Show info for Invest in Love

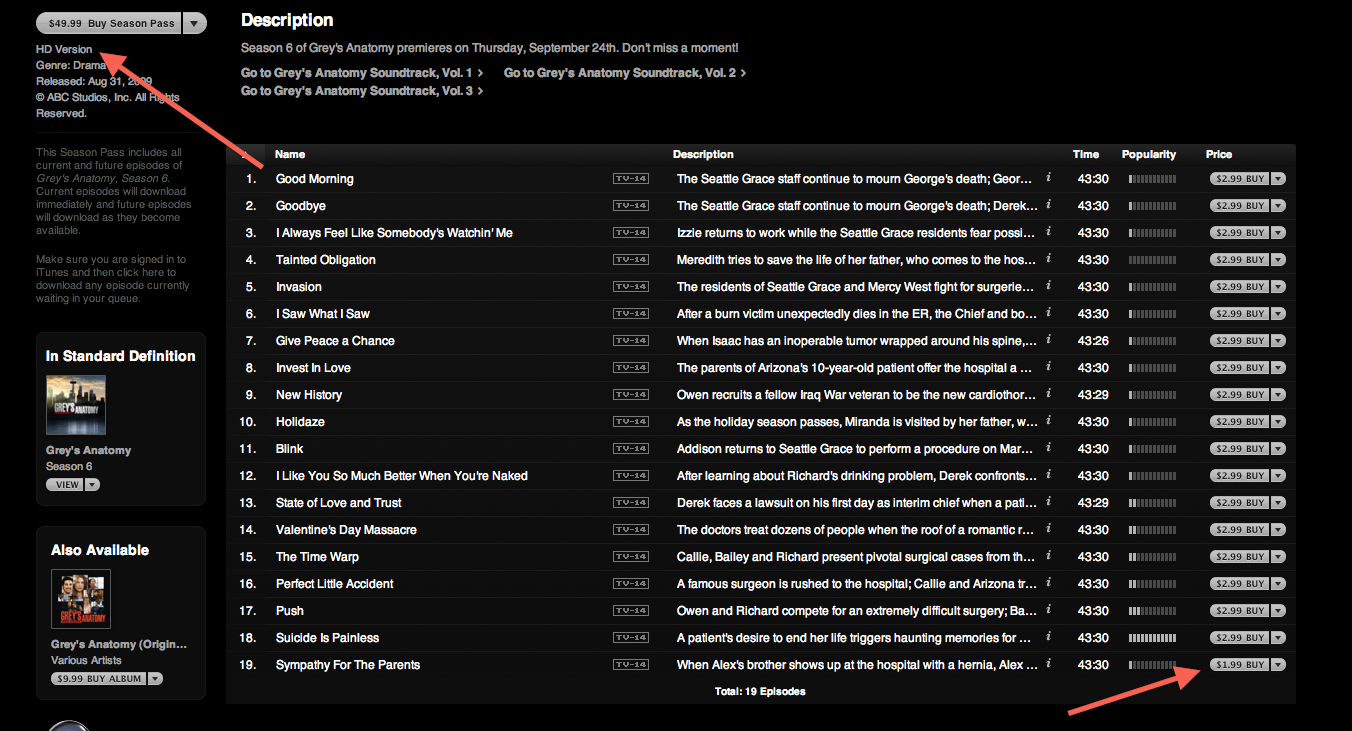pos(1048,367)
